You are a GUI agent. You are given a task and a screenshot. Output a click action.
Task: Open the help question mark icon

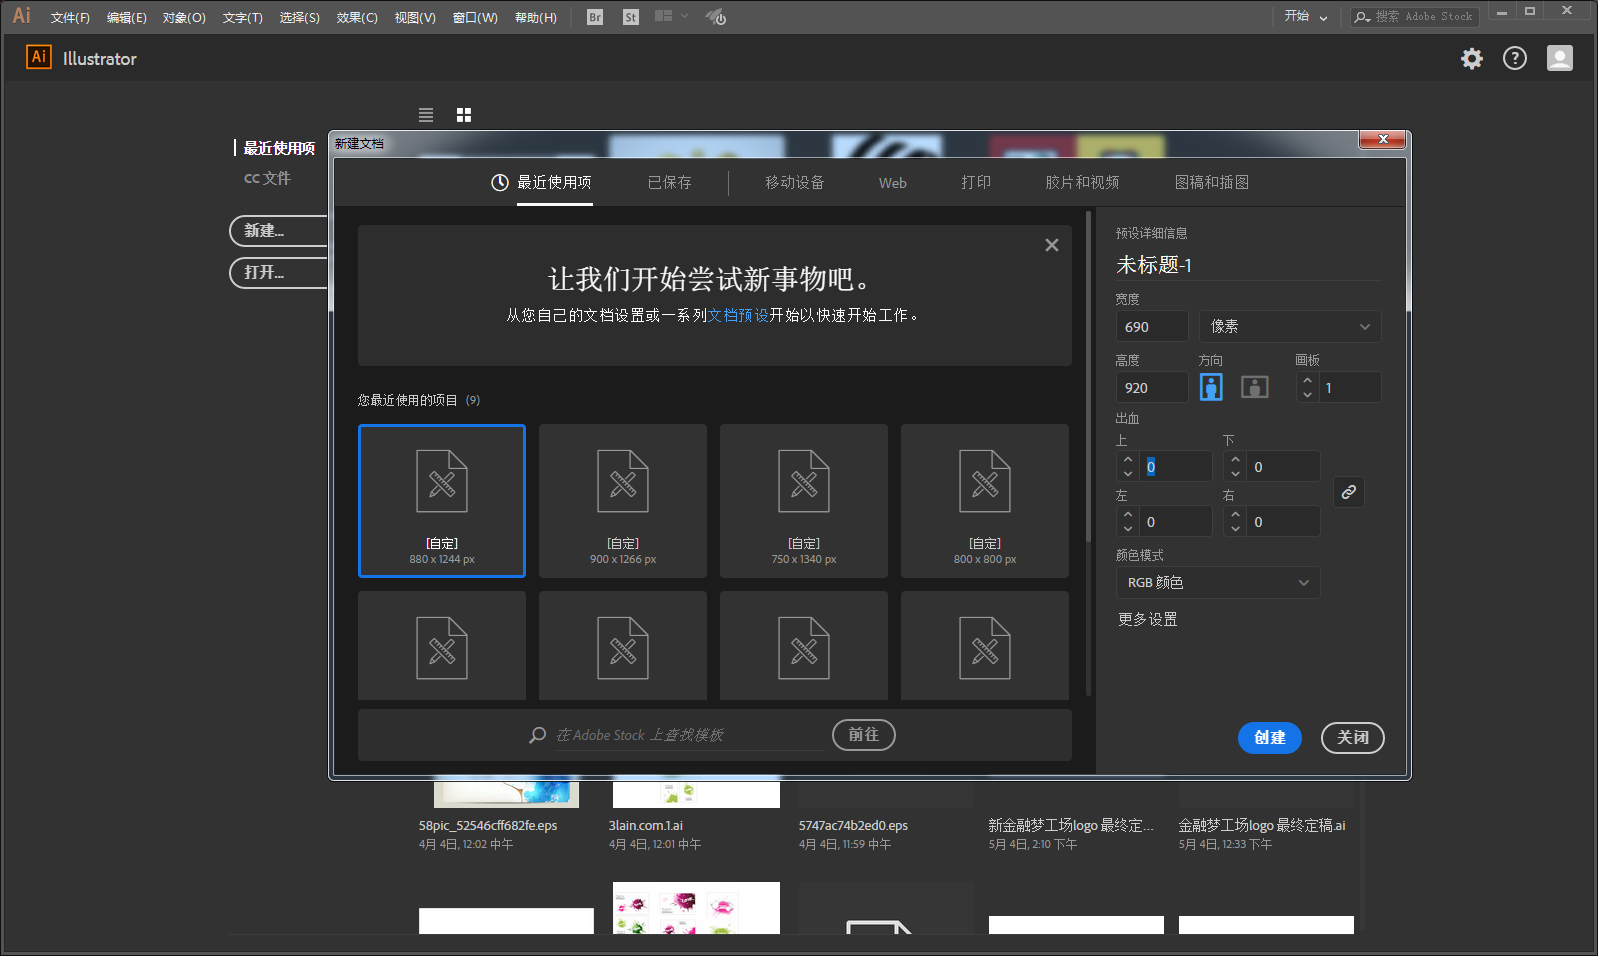[x=1515, y=59]
